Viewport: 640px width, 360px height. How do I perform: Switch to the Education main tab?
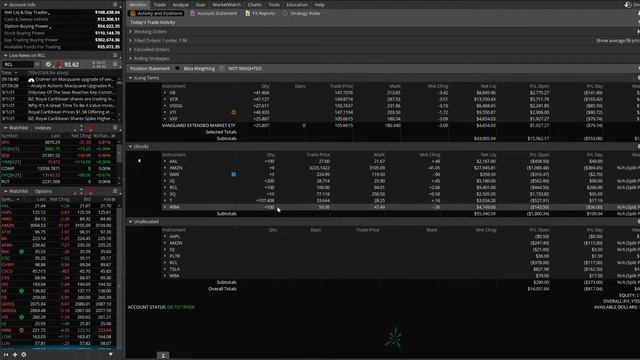[x=297, y=4]
